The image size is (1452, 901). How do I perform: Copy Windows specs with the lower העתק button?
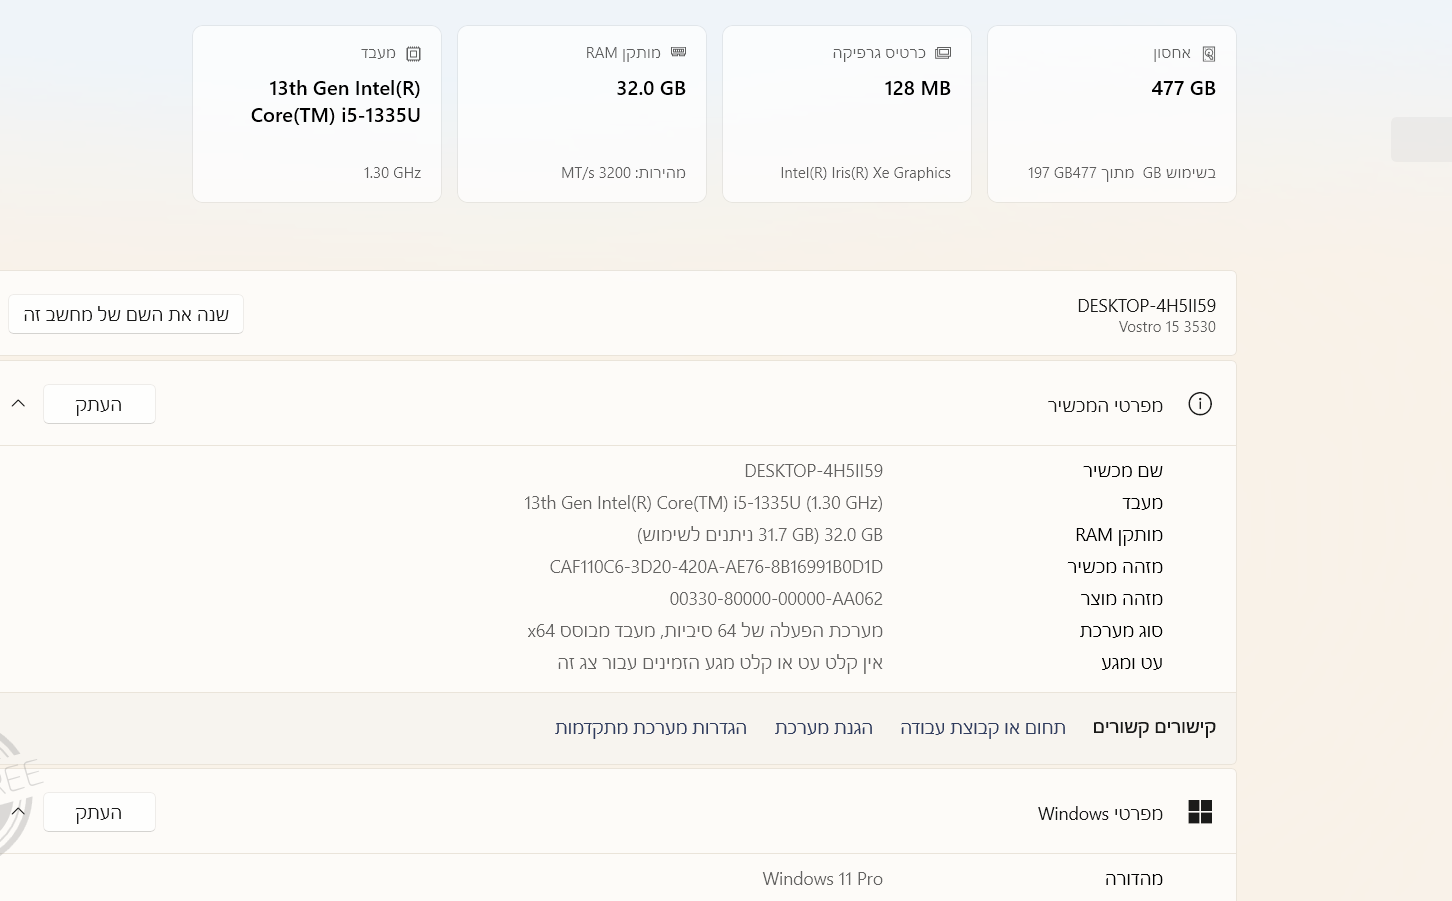[99, 812]
